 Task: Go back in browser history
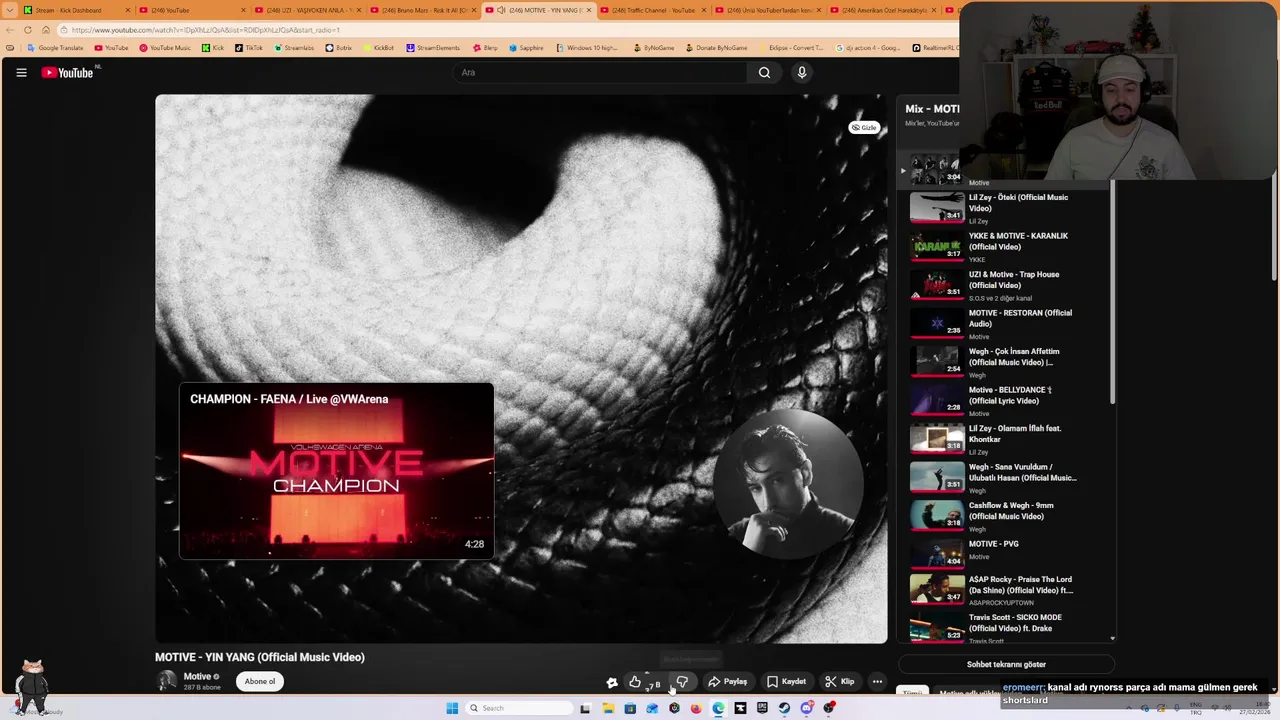tap(10, 30)
